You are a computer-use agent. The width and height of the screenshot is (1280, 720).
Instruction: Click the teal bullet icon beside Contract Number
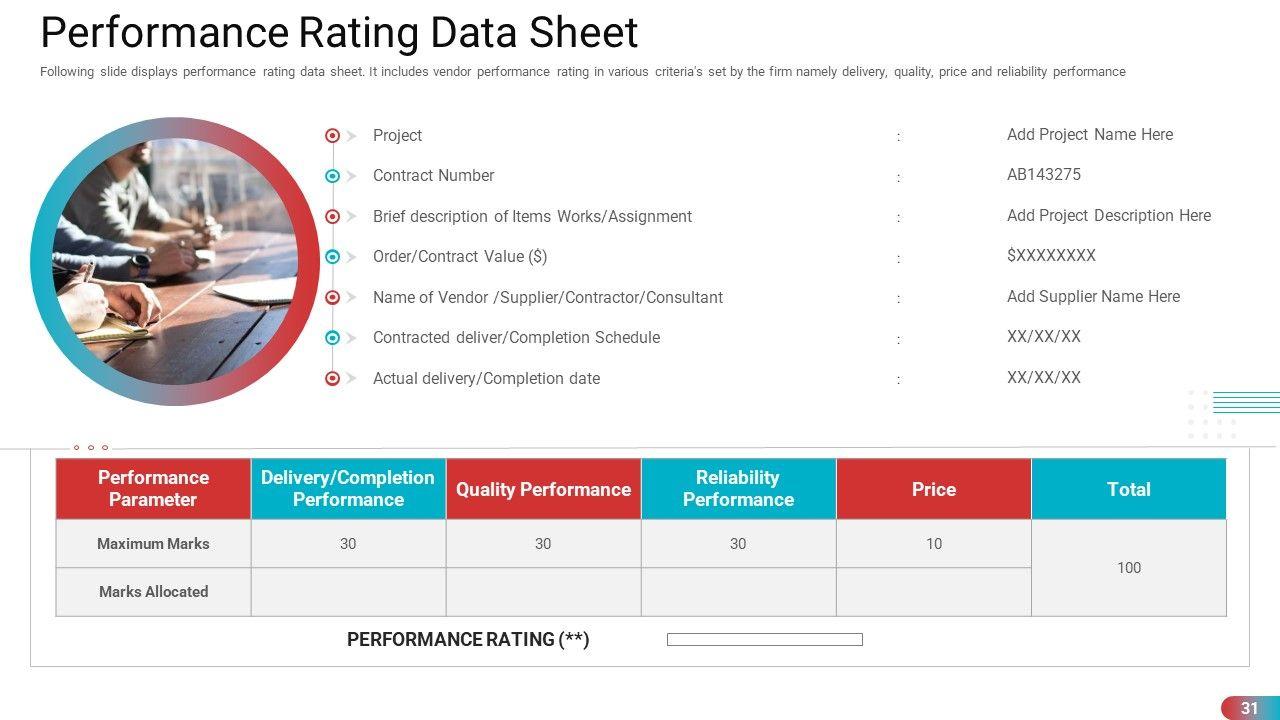[x=332, y=176]
